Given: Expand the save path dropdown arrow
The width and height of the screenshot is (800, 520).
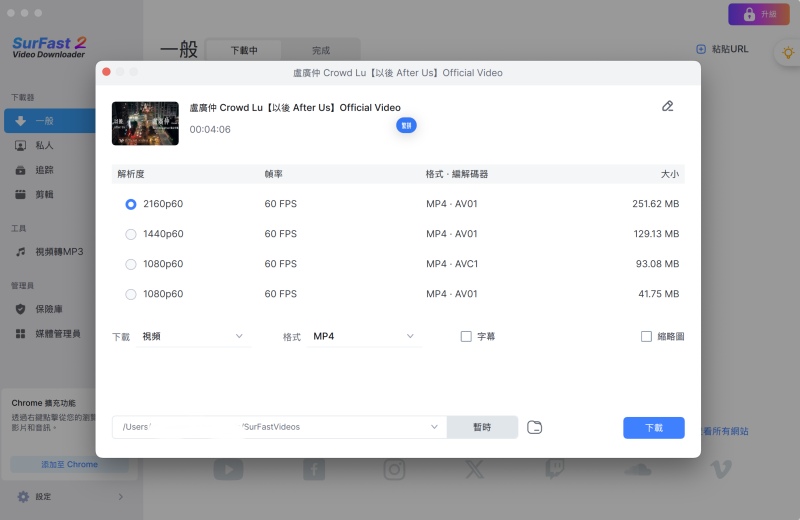Looking at the screenshot, I should click(434, 427).
